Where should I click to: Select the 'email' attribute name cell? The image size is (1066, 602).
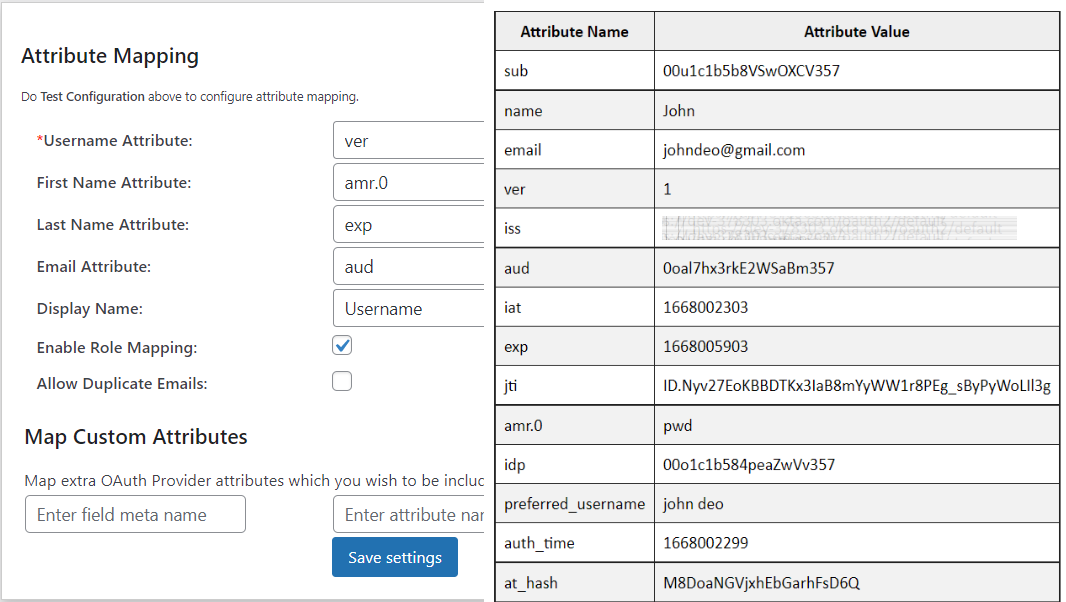pos(574,150)
